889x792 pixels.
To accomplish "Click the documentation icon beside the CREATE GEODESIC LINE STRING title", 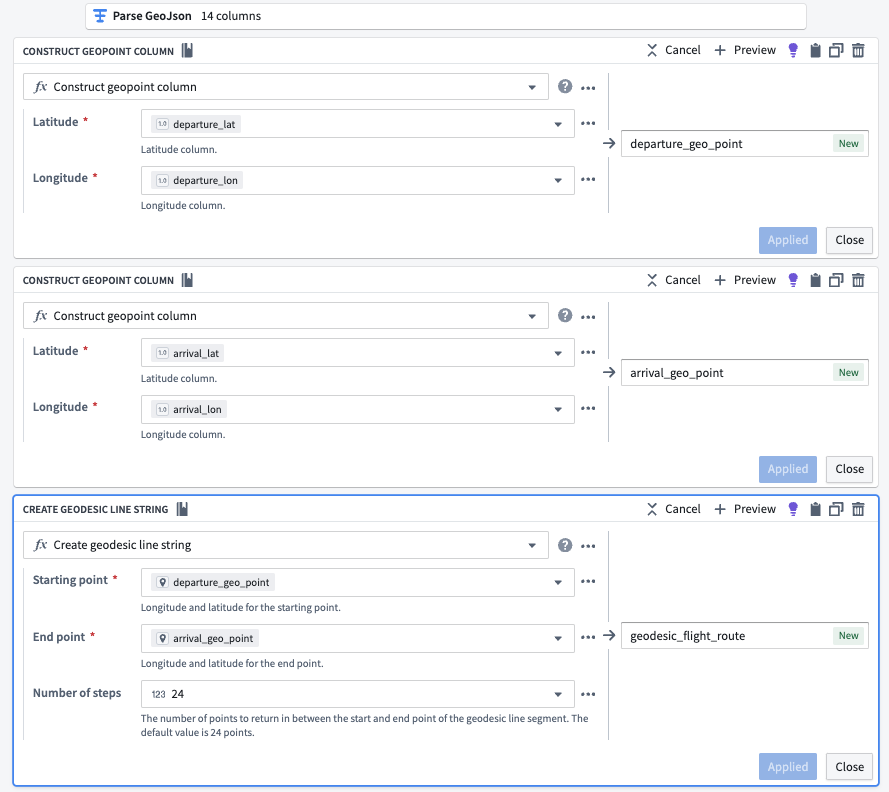I will [182, 509].
